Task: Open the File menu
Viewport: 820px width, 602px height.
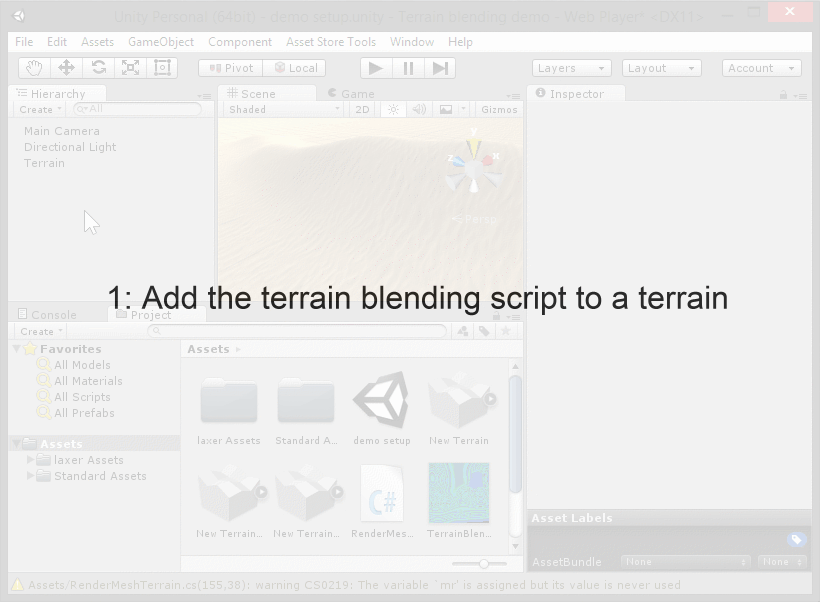Action: (x=24, y=42)
